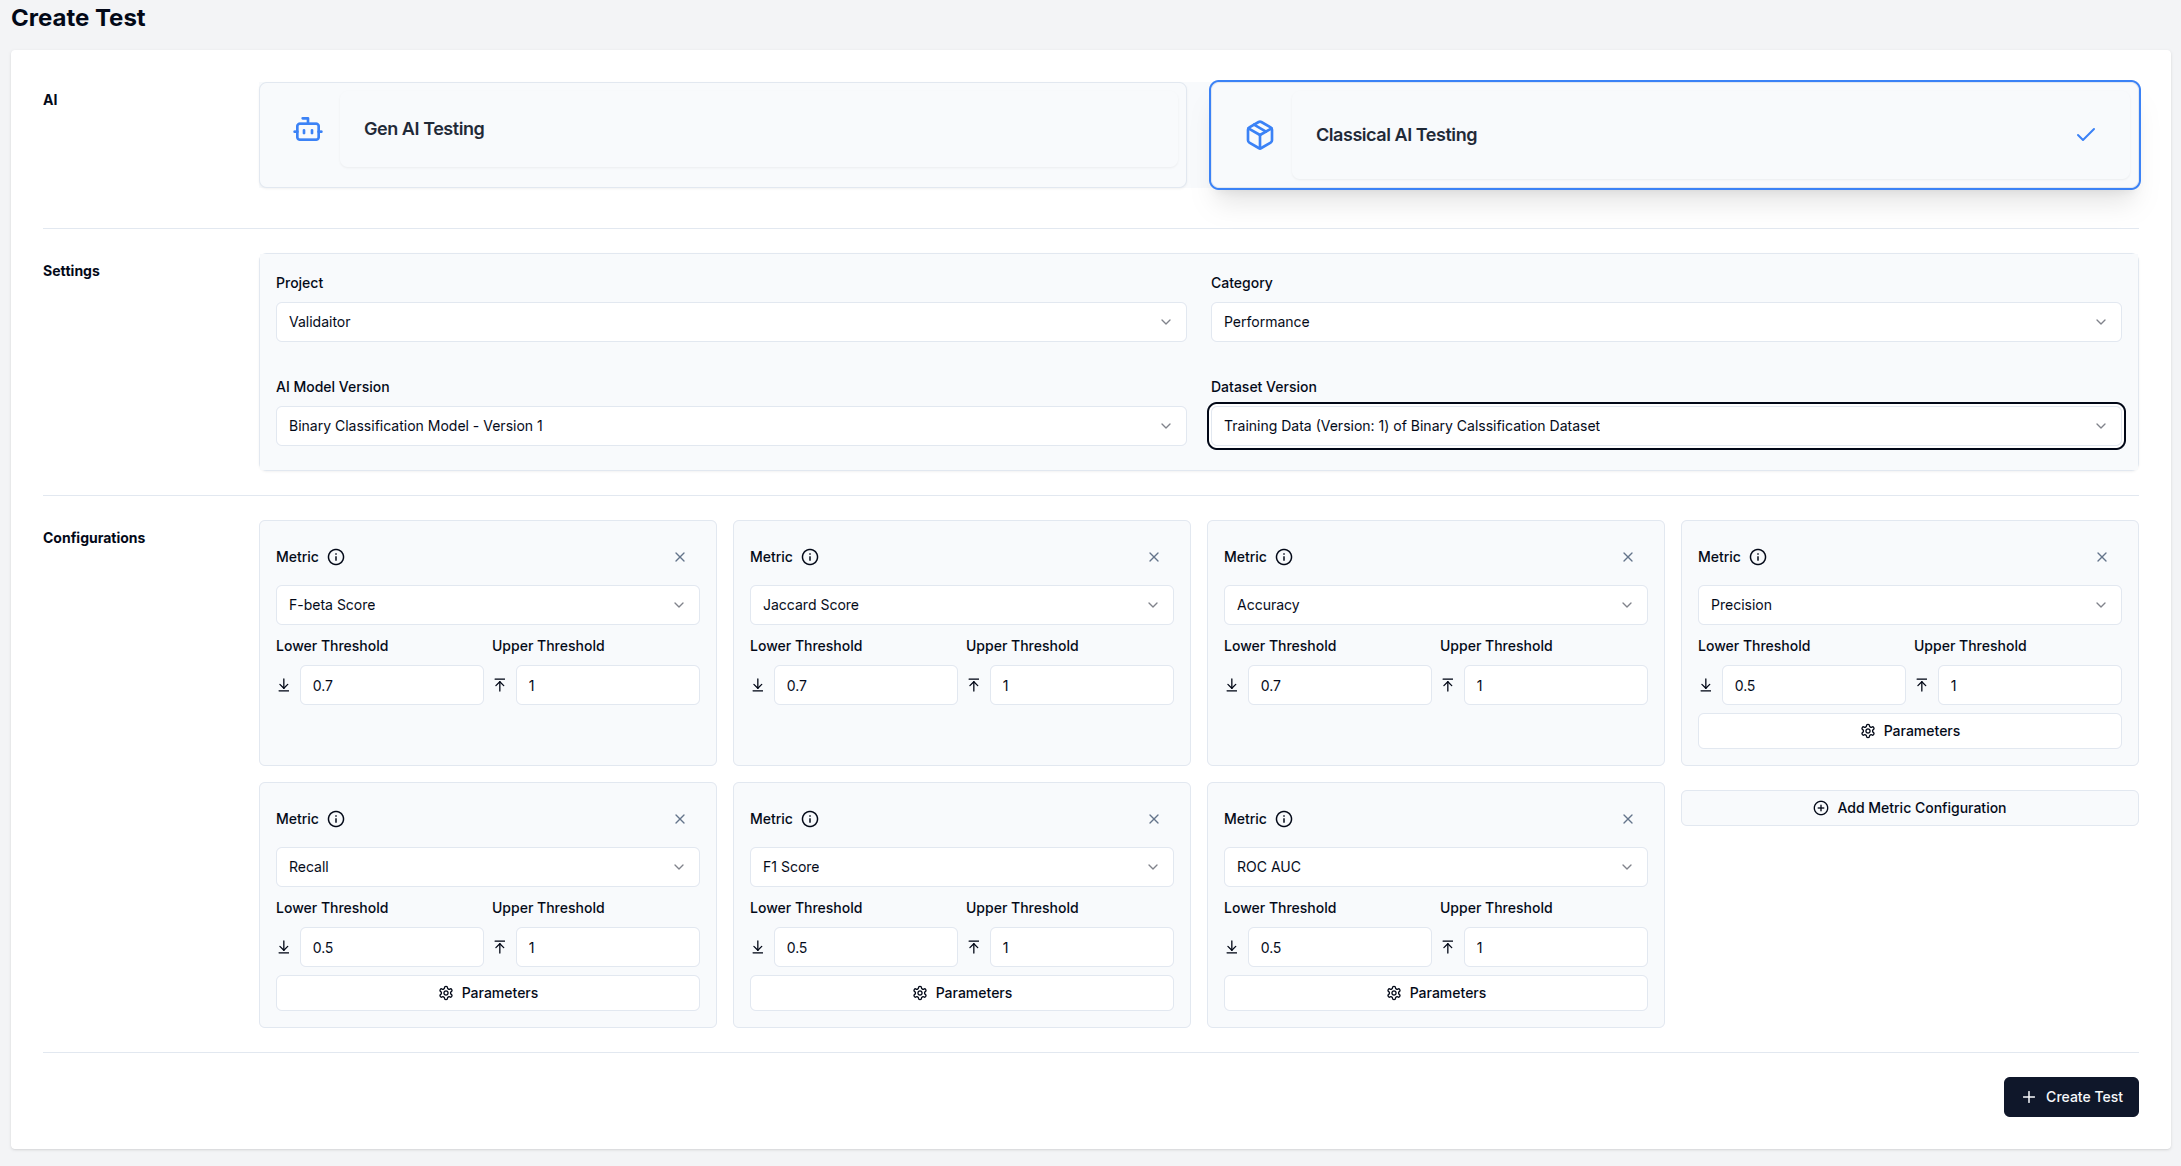
Task: Close the Accuracy metric card
Action: [1627, 557]
